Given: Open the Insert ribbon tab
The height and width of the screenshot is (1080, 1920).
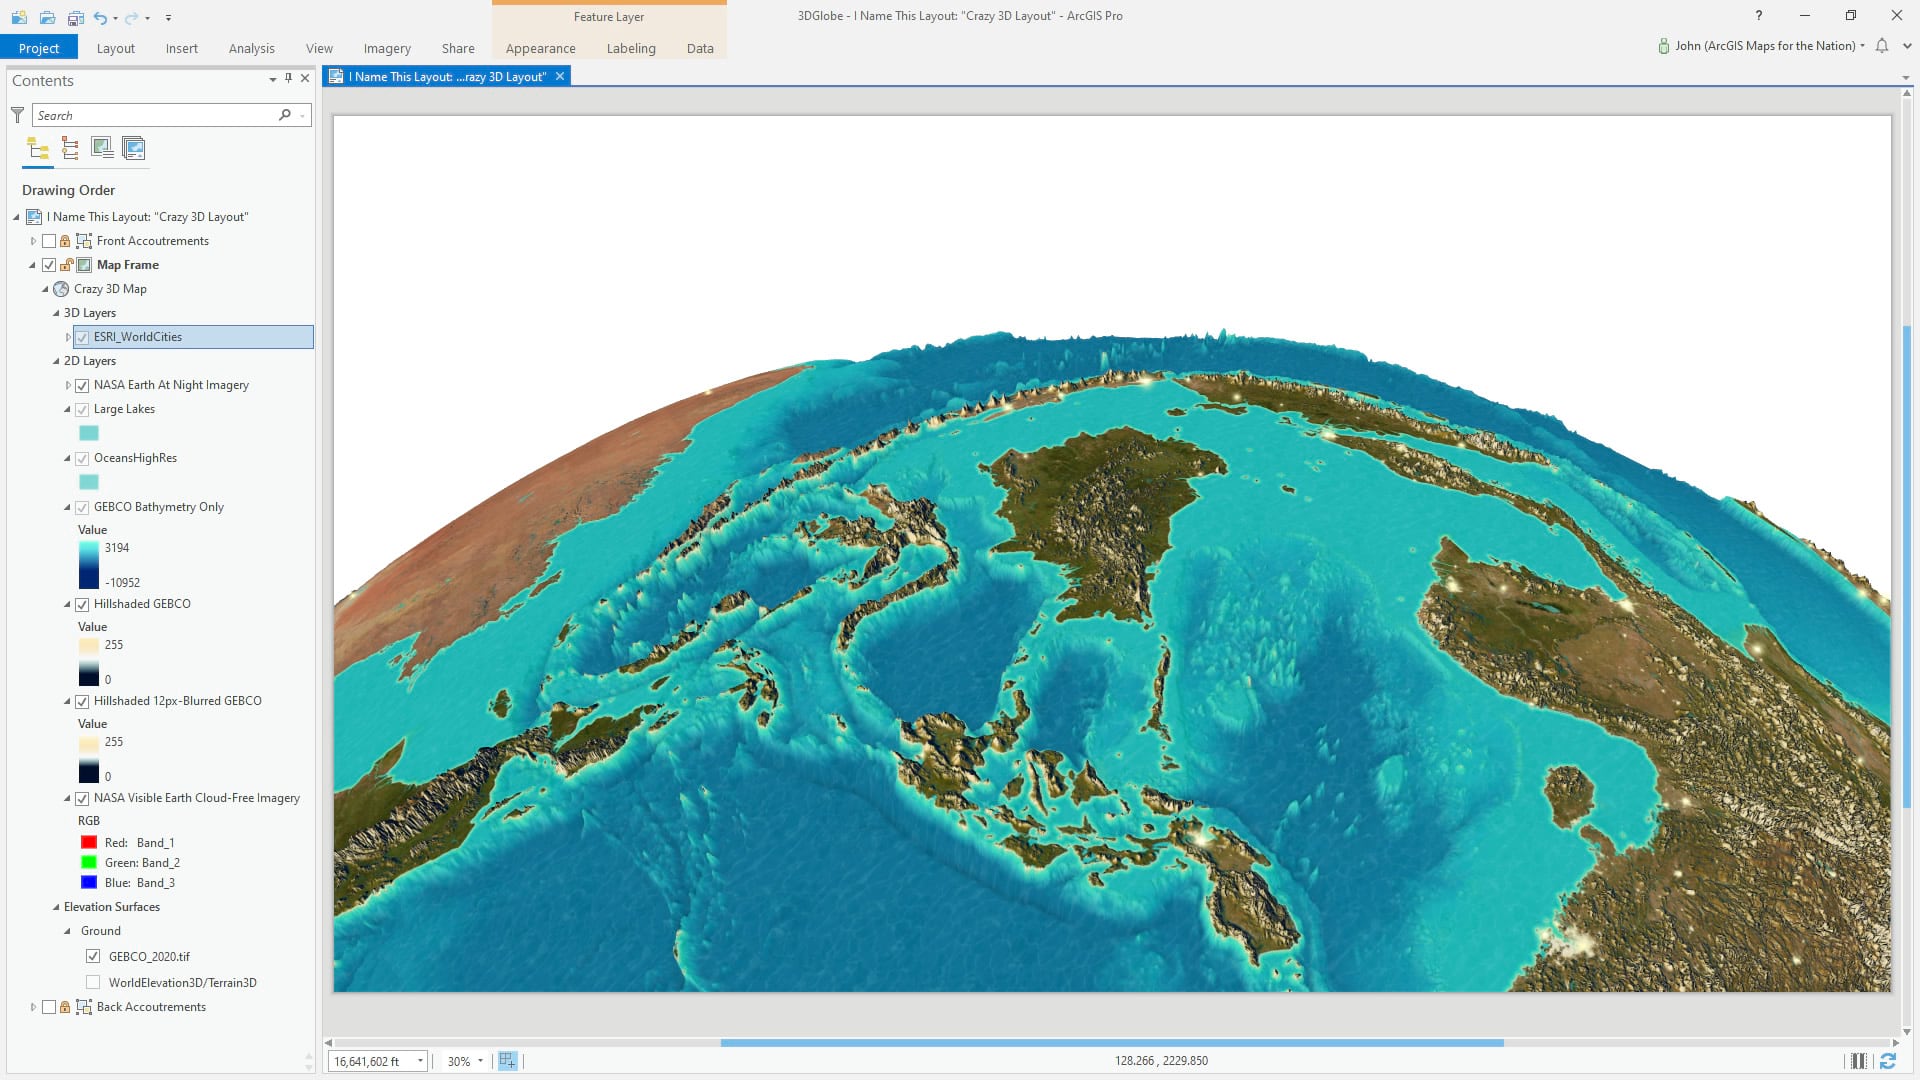Looking at the screenshot, I should pyautogui.click(x=182, y=48).
